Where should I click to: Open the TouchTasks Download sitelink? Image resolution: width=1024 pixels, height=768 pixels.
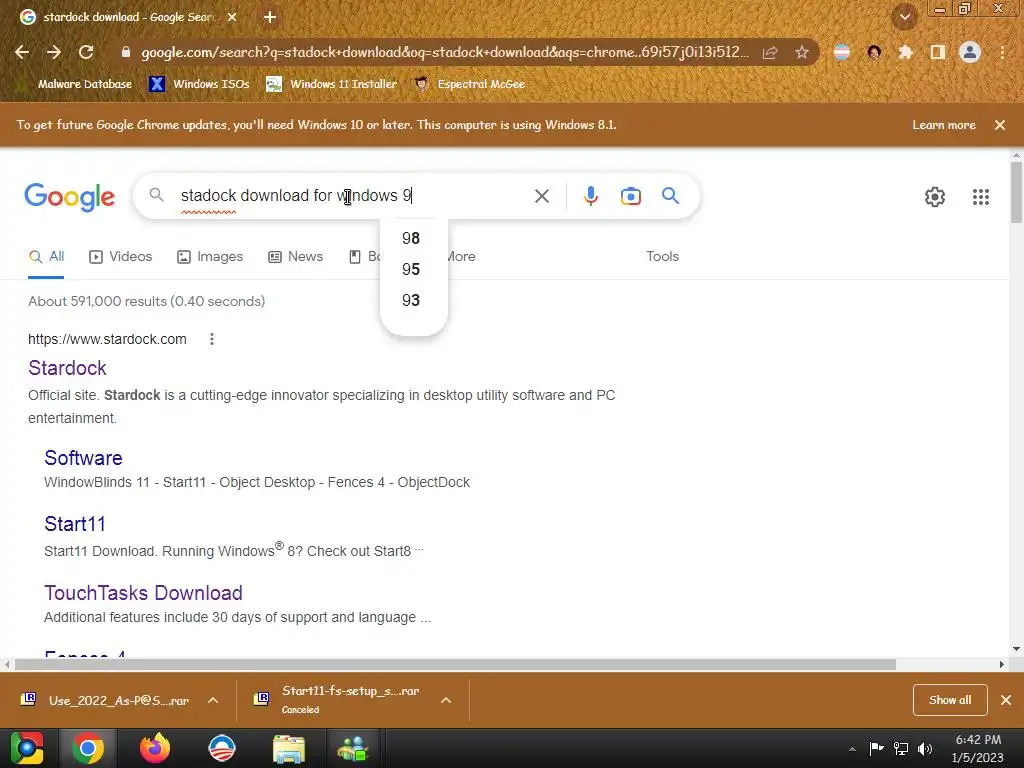pyautogui.click(x=143, y=593)
